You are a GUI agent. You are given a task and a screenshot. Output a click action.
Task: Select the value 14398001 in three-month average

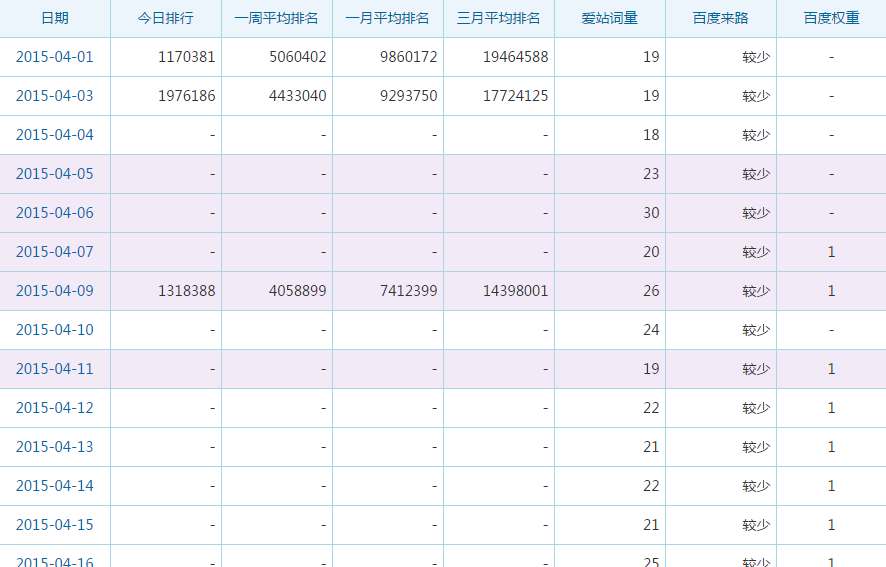515,291
